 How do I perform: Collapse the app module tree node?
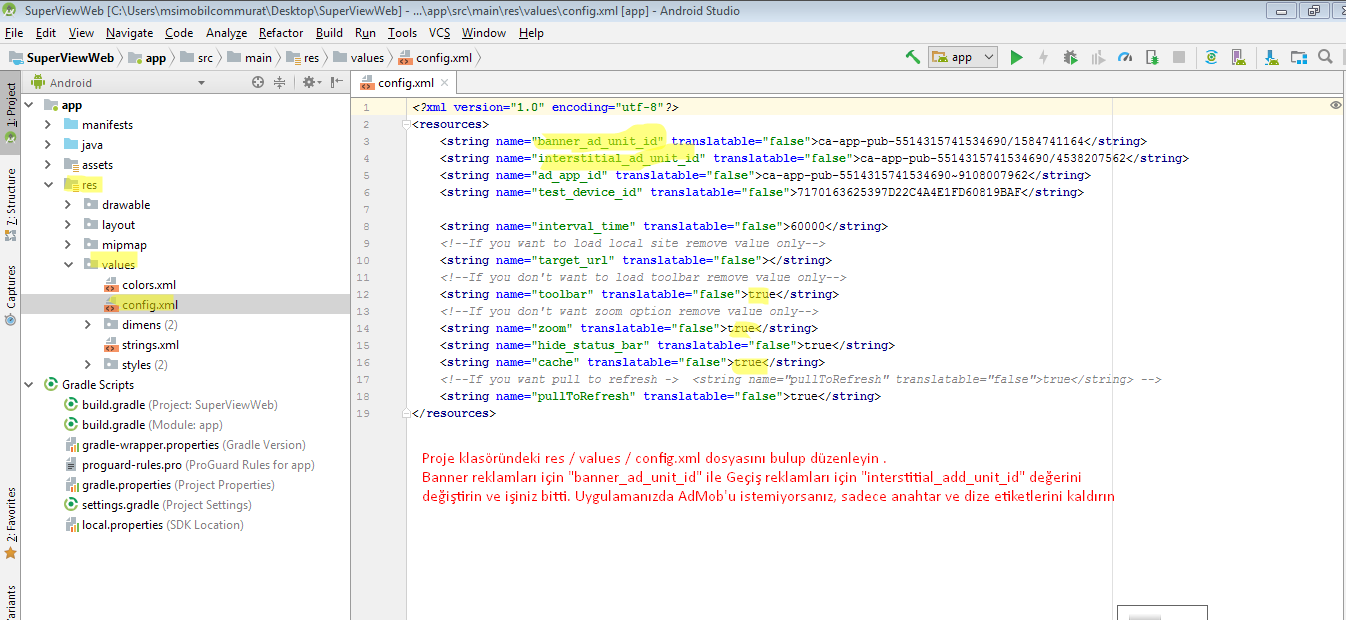point(28,105)
